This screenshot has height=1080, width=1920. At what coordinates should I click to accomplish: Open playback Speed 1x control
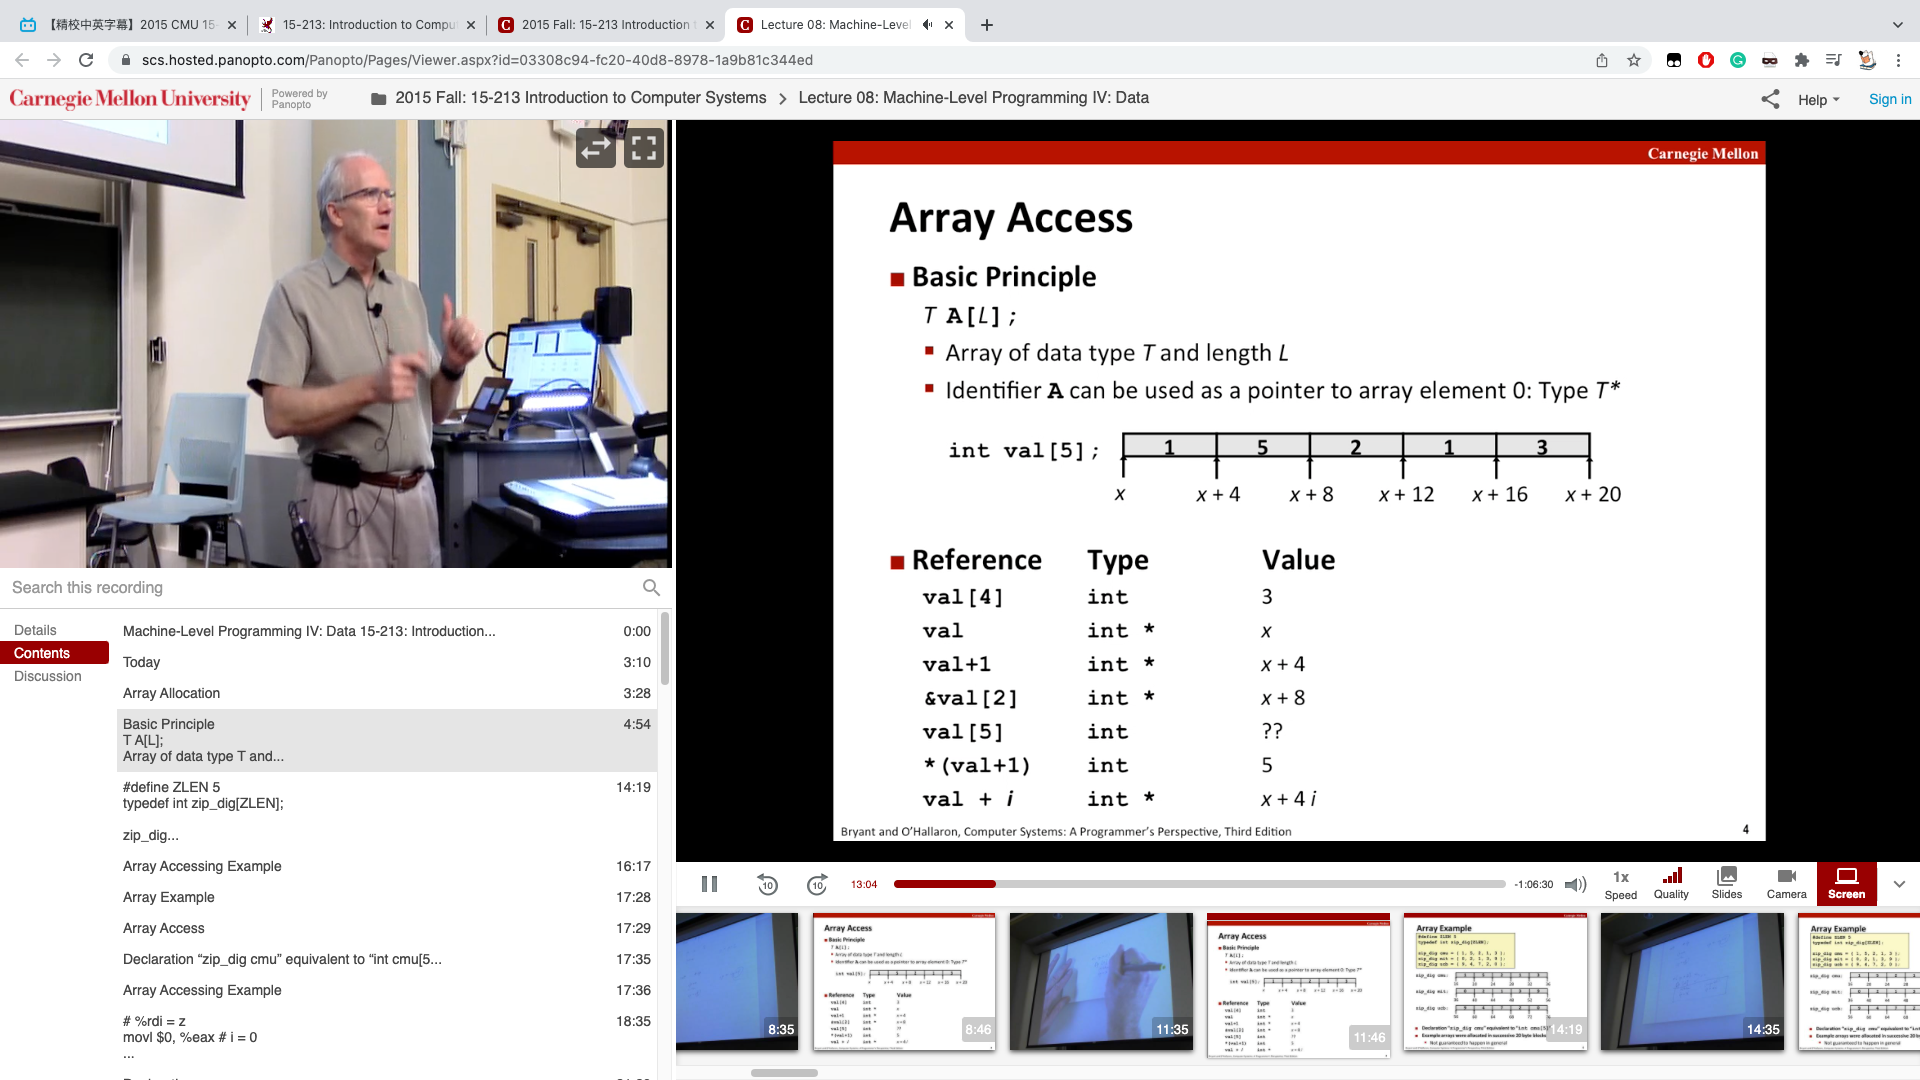tap(1621, 884)
